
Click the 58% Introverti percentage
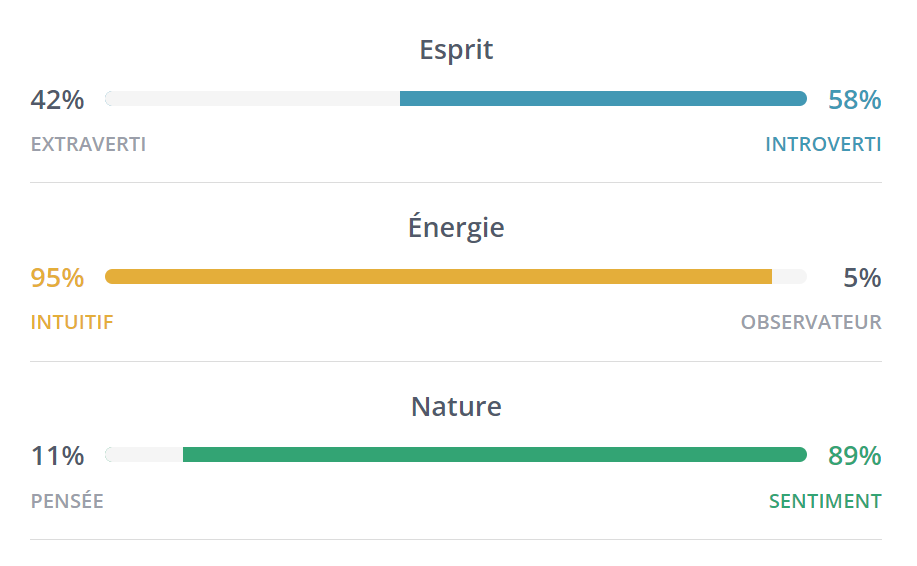point(854,100)
